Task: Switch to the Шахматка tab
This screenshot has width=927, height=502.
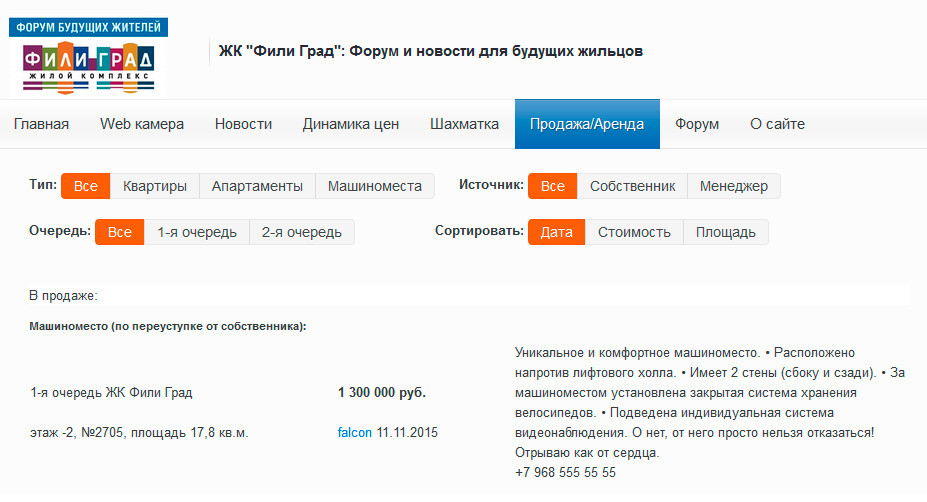Action: point(464,124)
